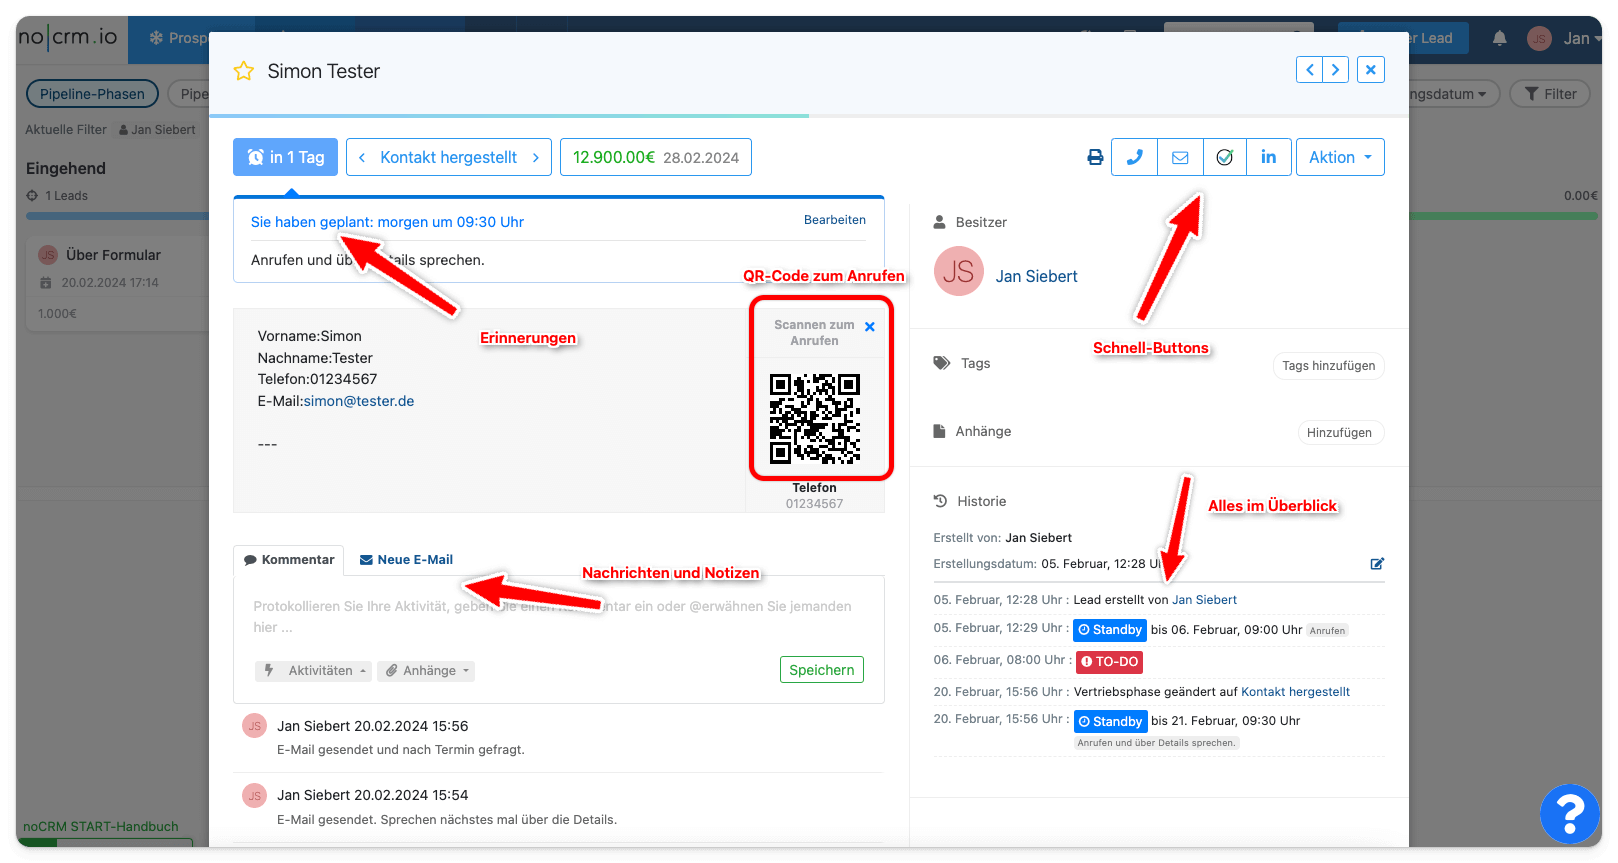Edit creation date with pencil icon
Screen dimensions: 1618x863
pos(1377,564)
